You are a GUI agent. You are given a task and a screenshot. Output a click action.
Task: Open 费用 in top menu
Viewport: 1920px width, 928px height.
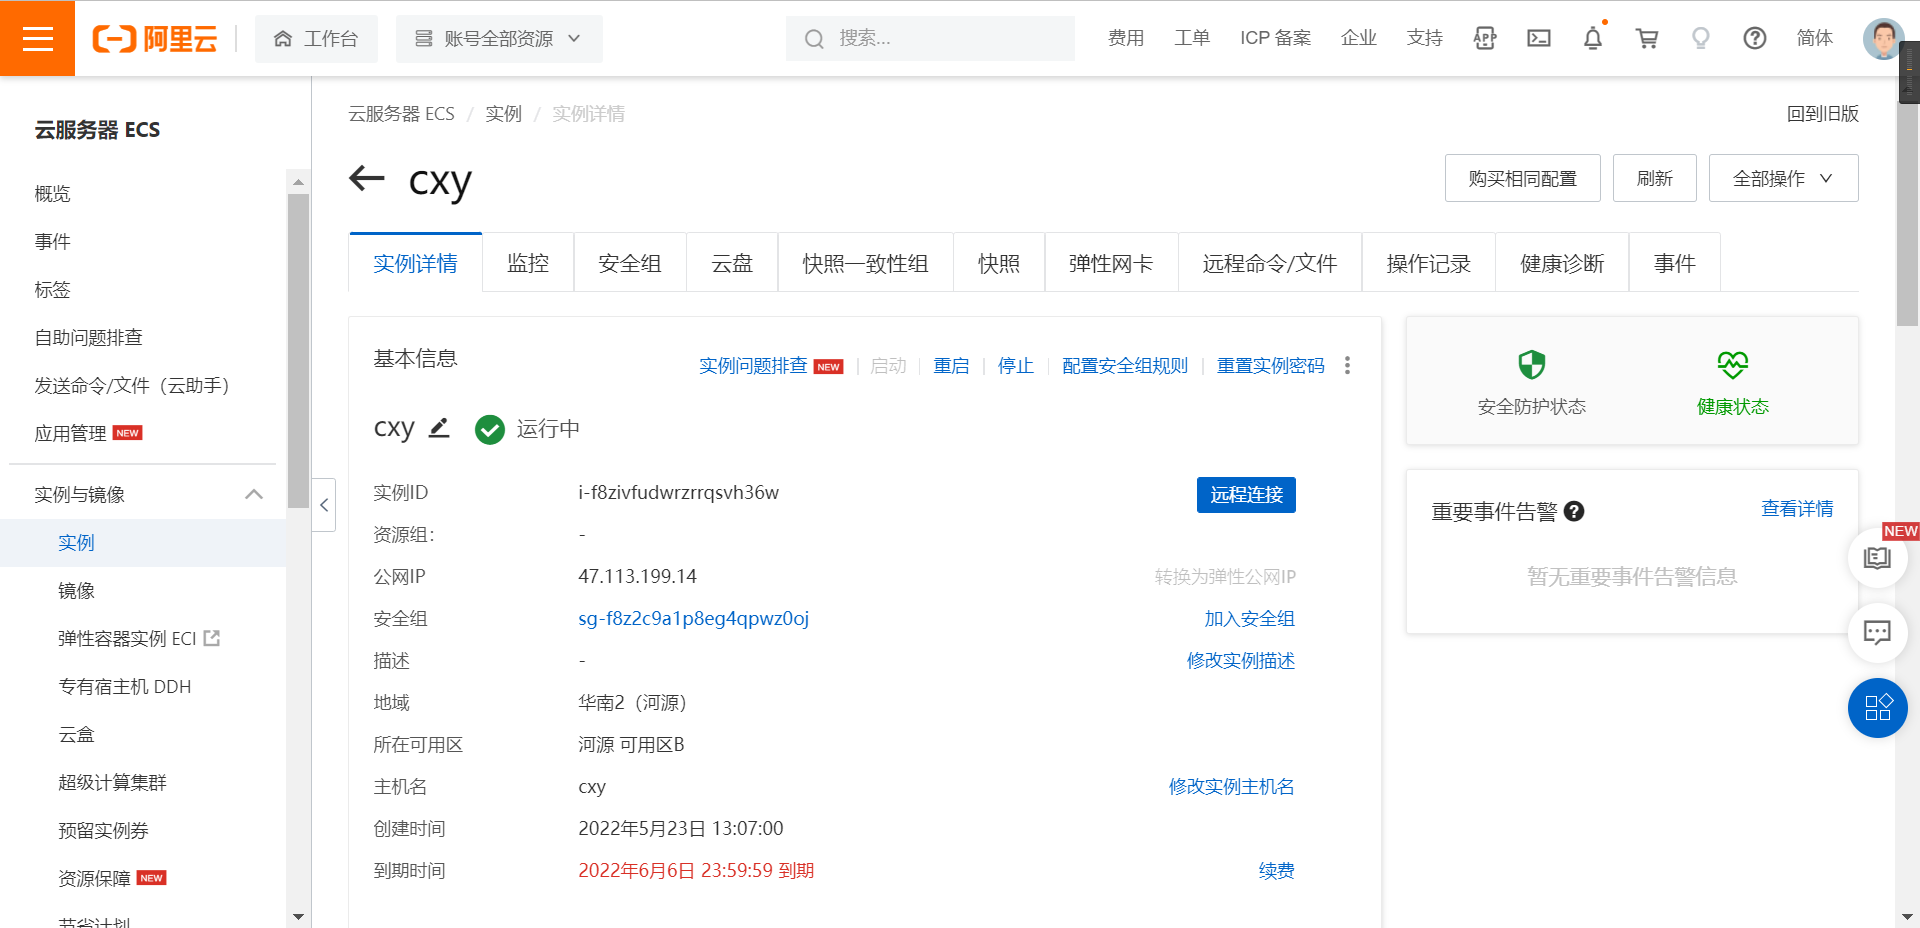1126,38
